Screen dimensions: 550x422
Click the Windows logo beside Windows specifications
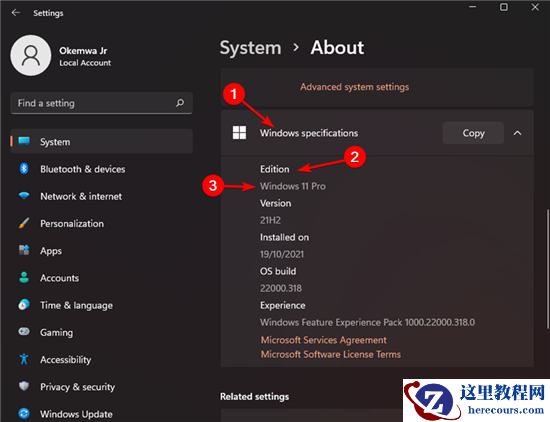pos(240,133)
